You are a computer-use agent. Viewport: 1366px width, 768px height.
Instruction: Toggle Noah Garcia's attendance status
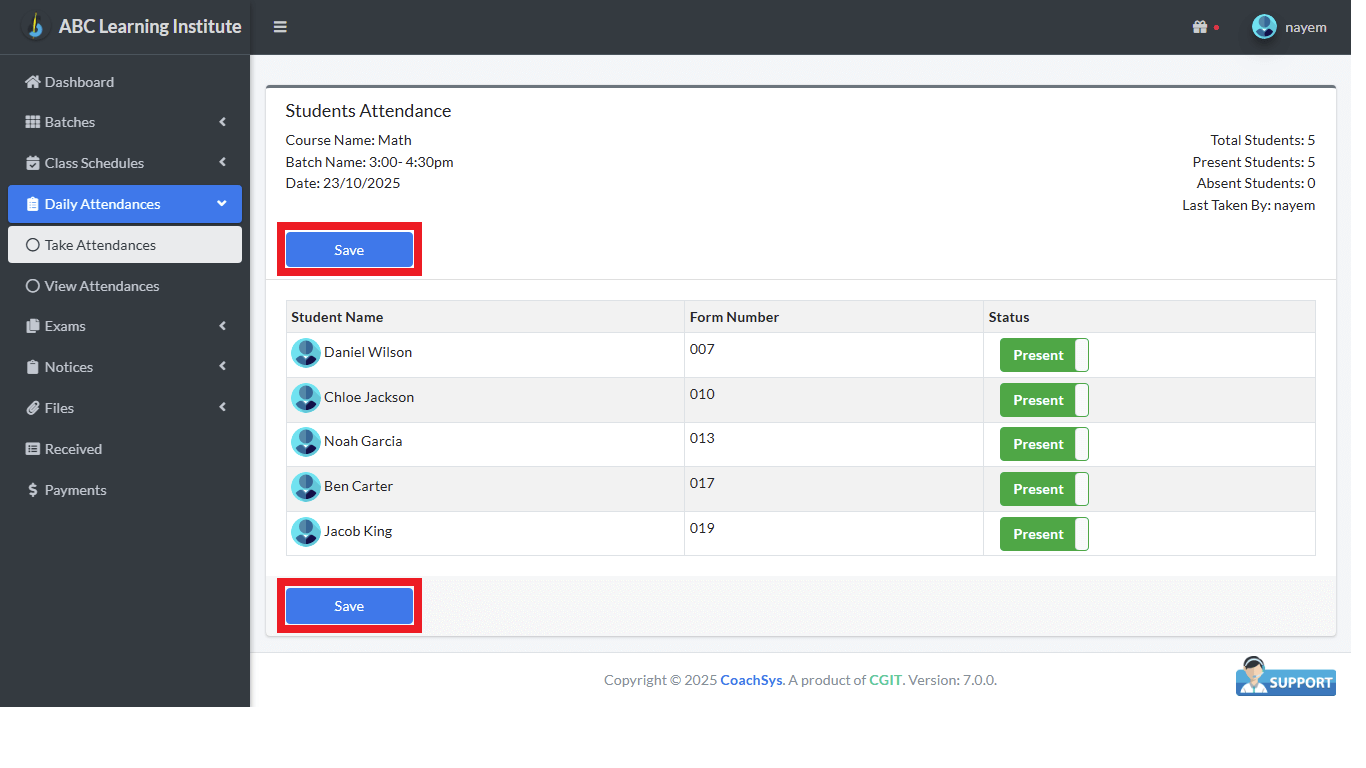click(x=1043, y=444)
